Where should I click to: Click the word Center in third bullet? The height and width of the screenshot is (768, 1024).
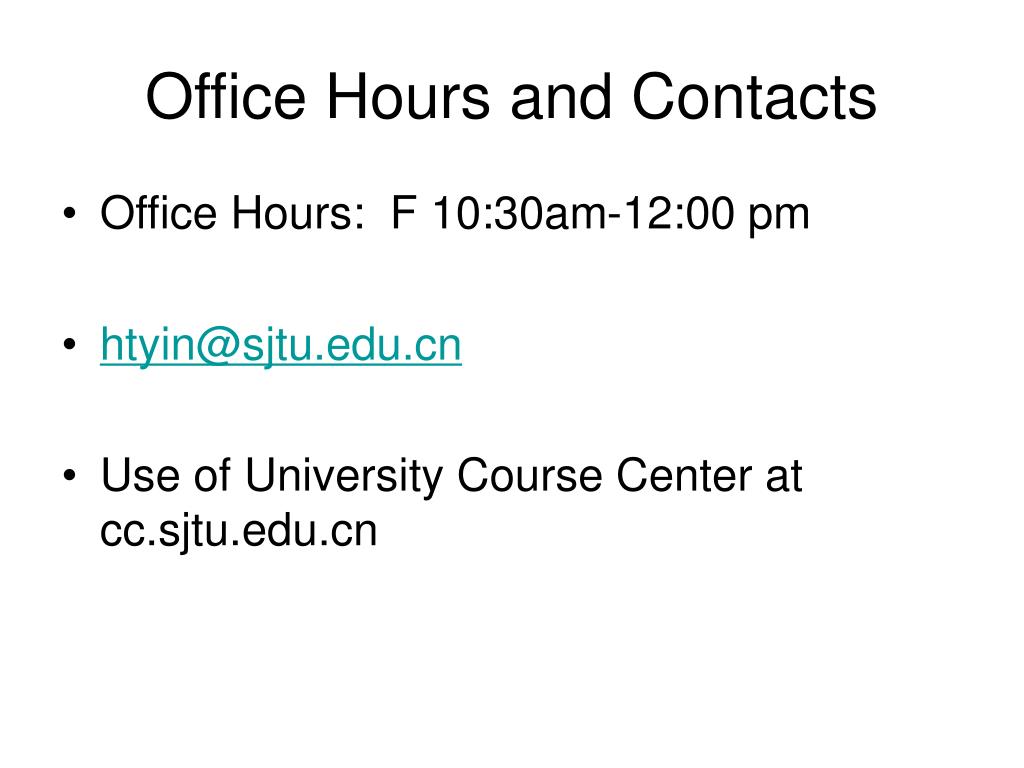(x=684, y=475)
